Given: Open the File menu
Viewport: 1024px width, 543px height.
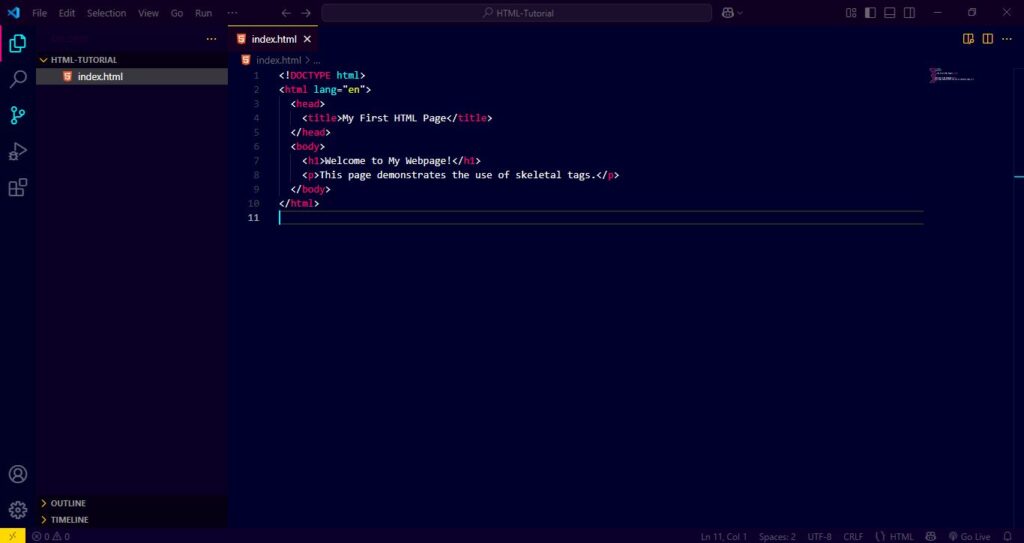Looking at the screenshot, I should click(39, 13).
